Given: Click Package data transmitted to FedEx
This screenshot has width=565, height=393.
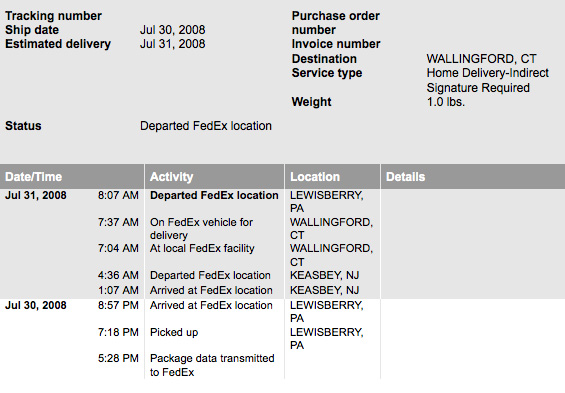Looking at the screenshot, I should [x=212, y=365].
